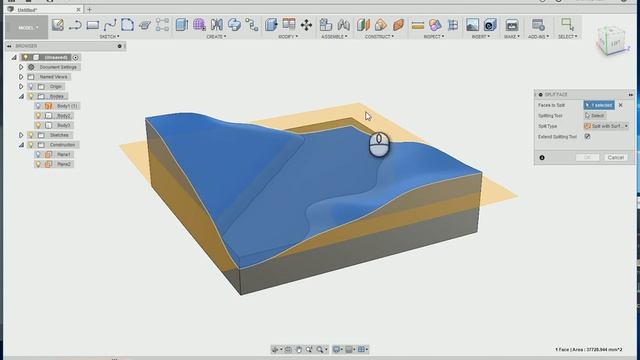Toggle visibility bulb for Plane1
Screen dimensions: 640x360
click(x=38, y=154)
